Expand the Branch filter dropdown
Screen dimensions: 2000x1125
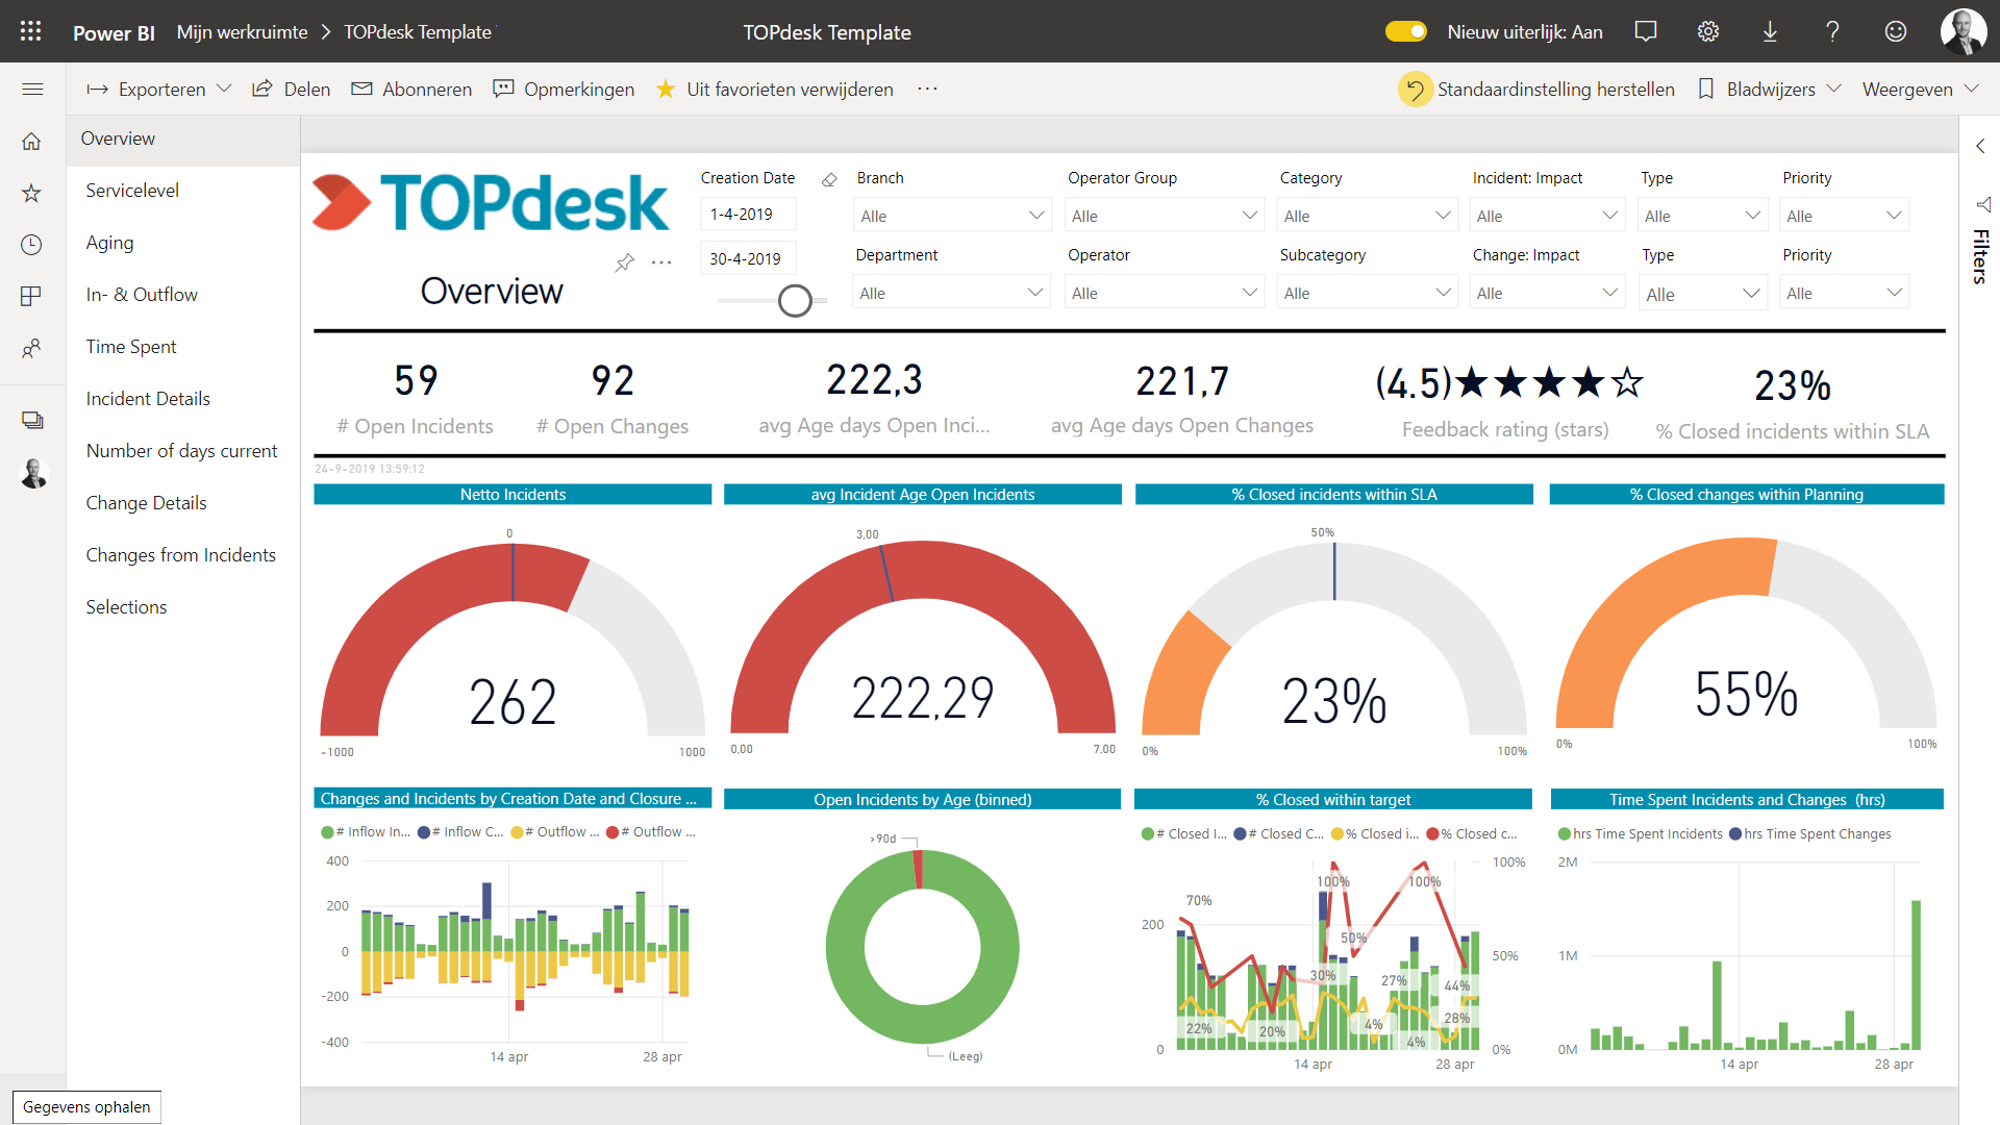(x=951, y=215)
